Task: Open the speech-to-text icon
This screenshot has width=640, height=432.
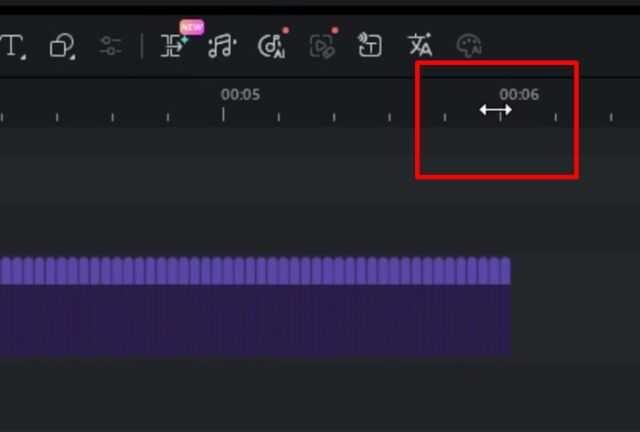Action: coord(370,46)
